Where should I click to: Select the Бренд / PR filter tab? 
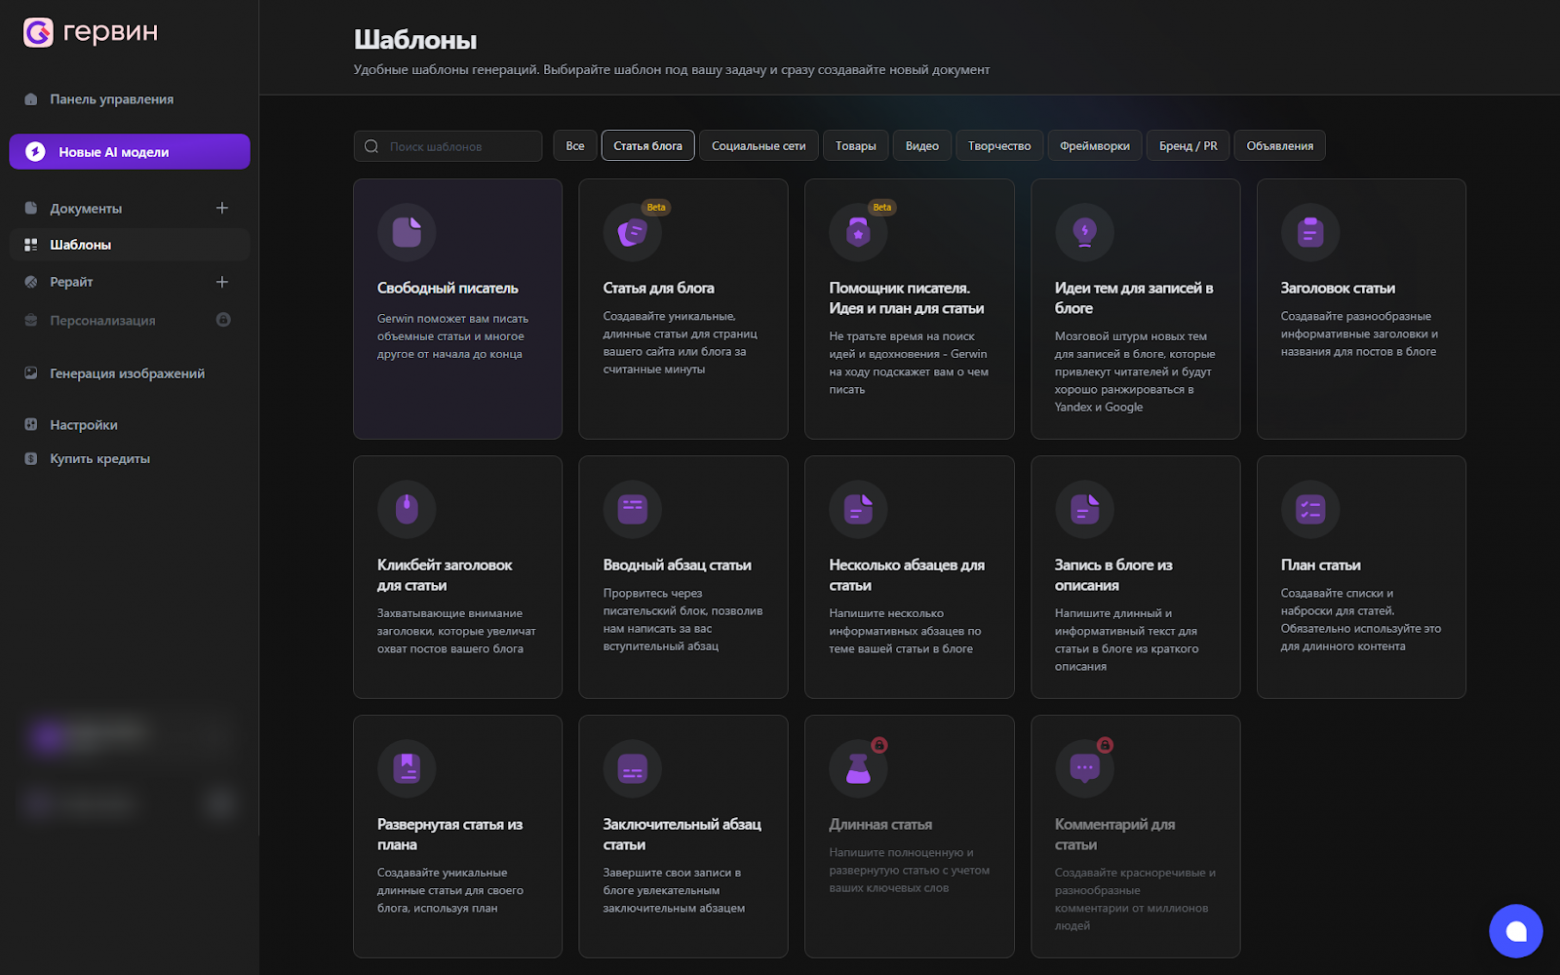click(x=1188, y=146)
